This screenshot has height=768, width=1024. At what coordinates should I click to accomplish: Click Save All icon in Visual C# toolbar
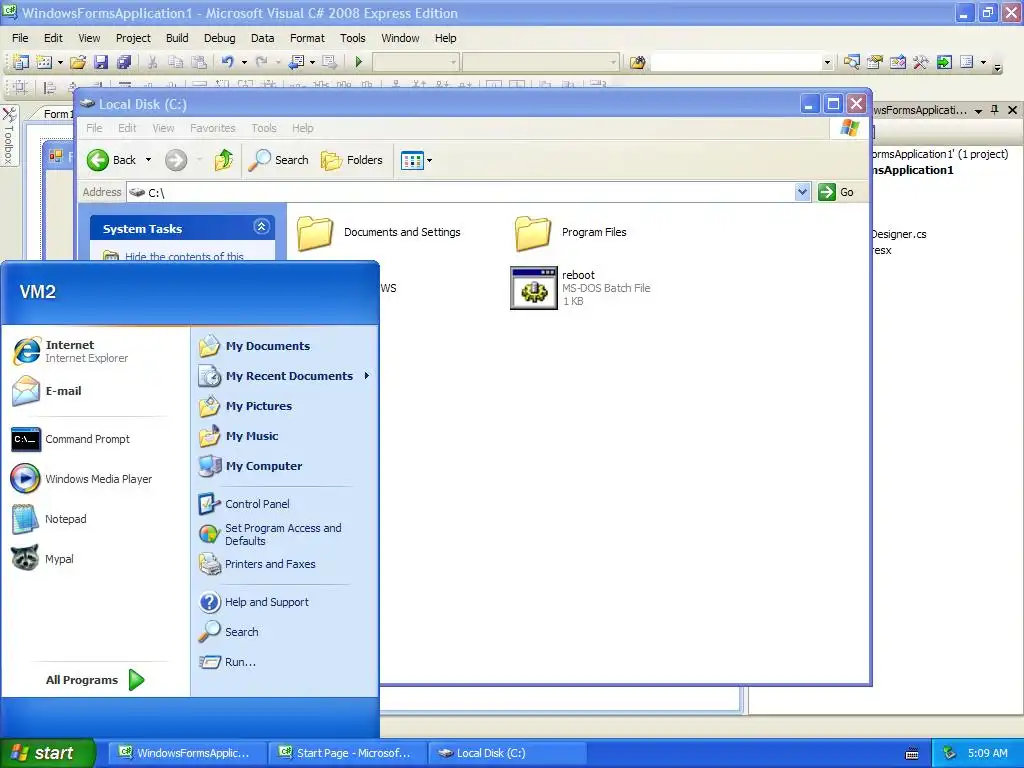pyautogui.click(x=123, y=62)
